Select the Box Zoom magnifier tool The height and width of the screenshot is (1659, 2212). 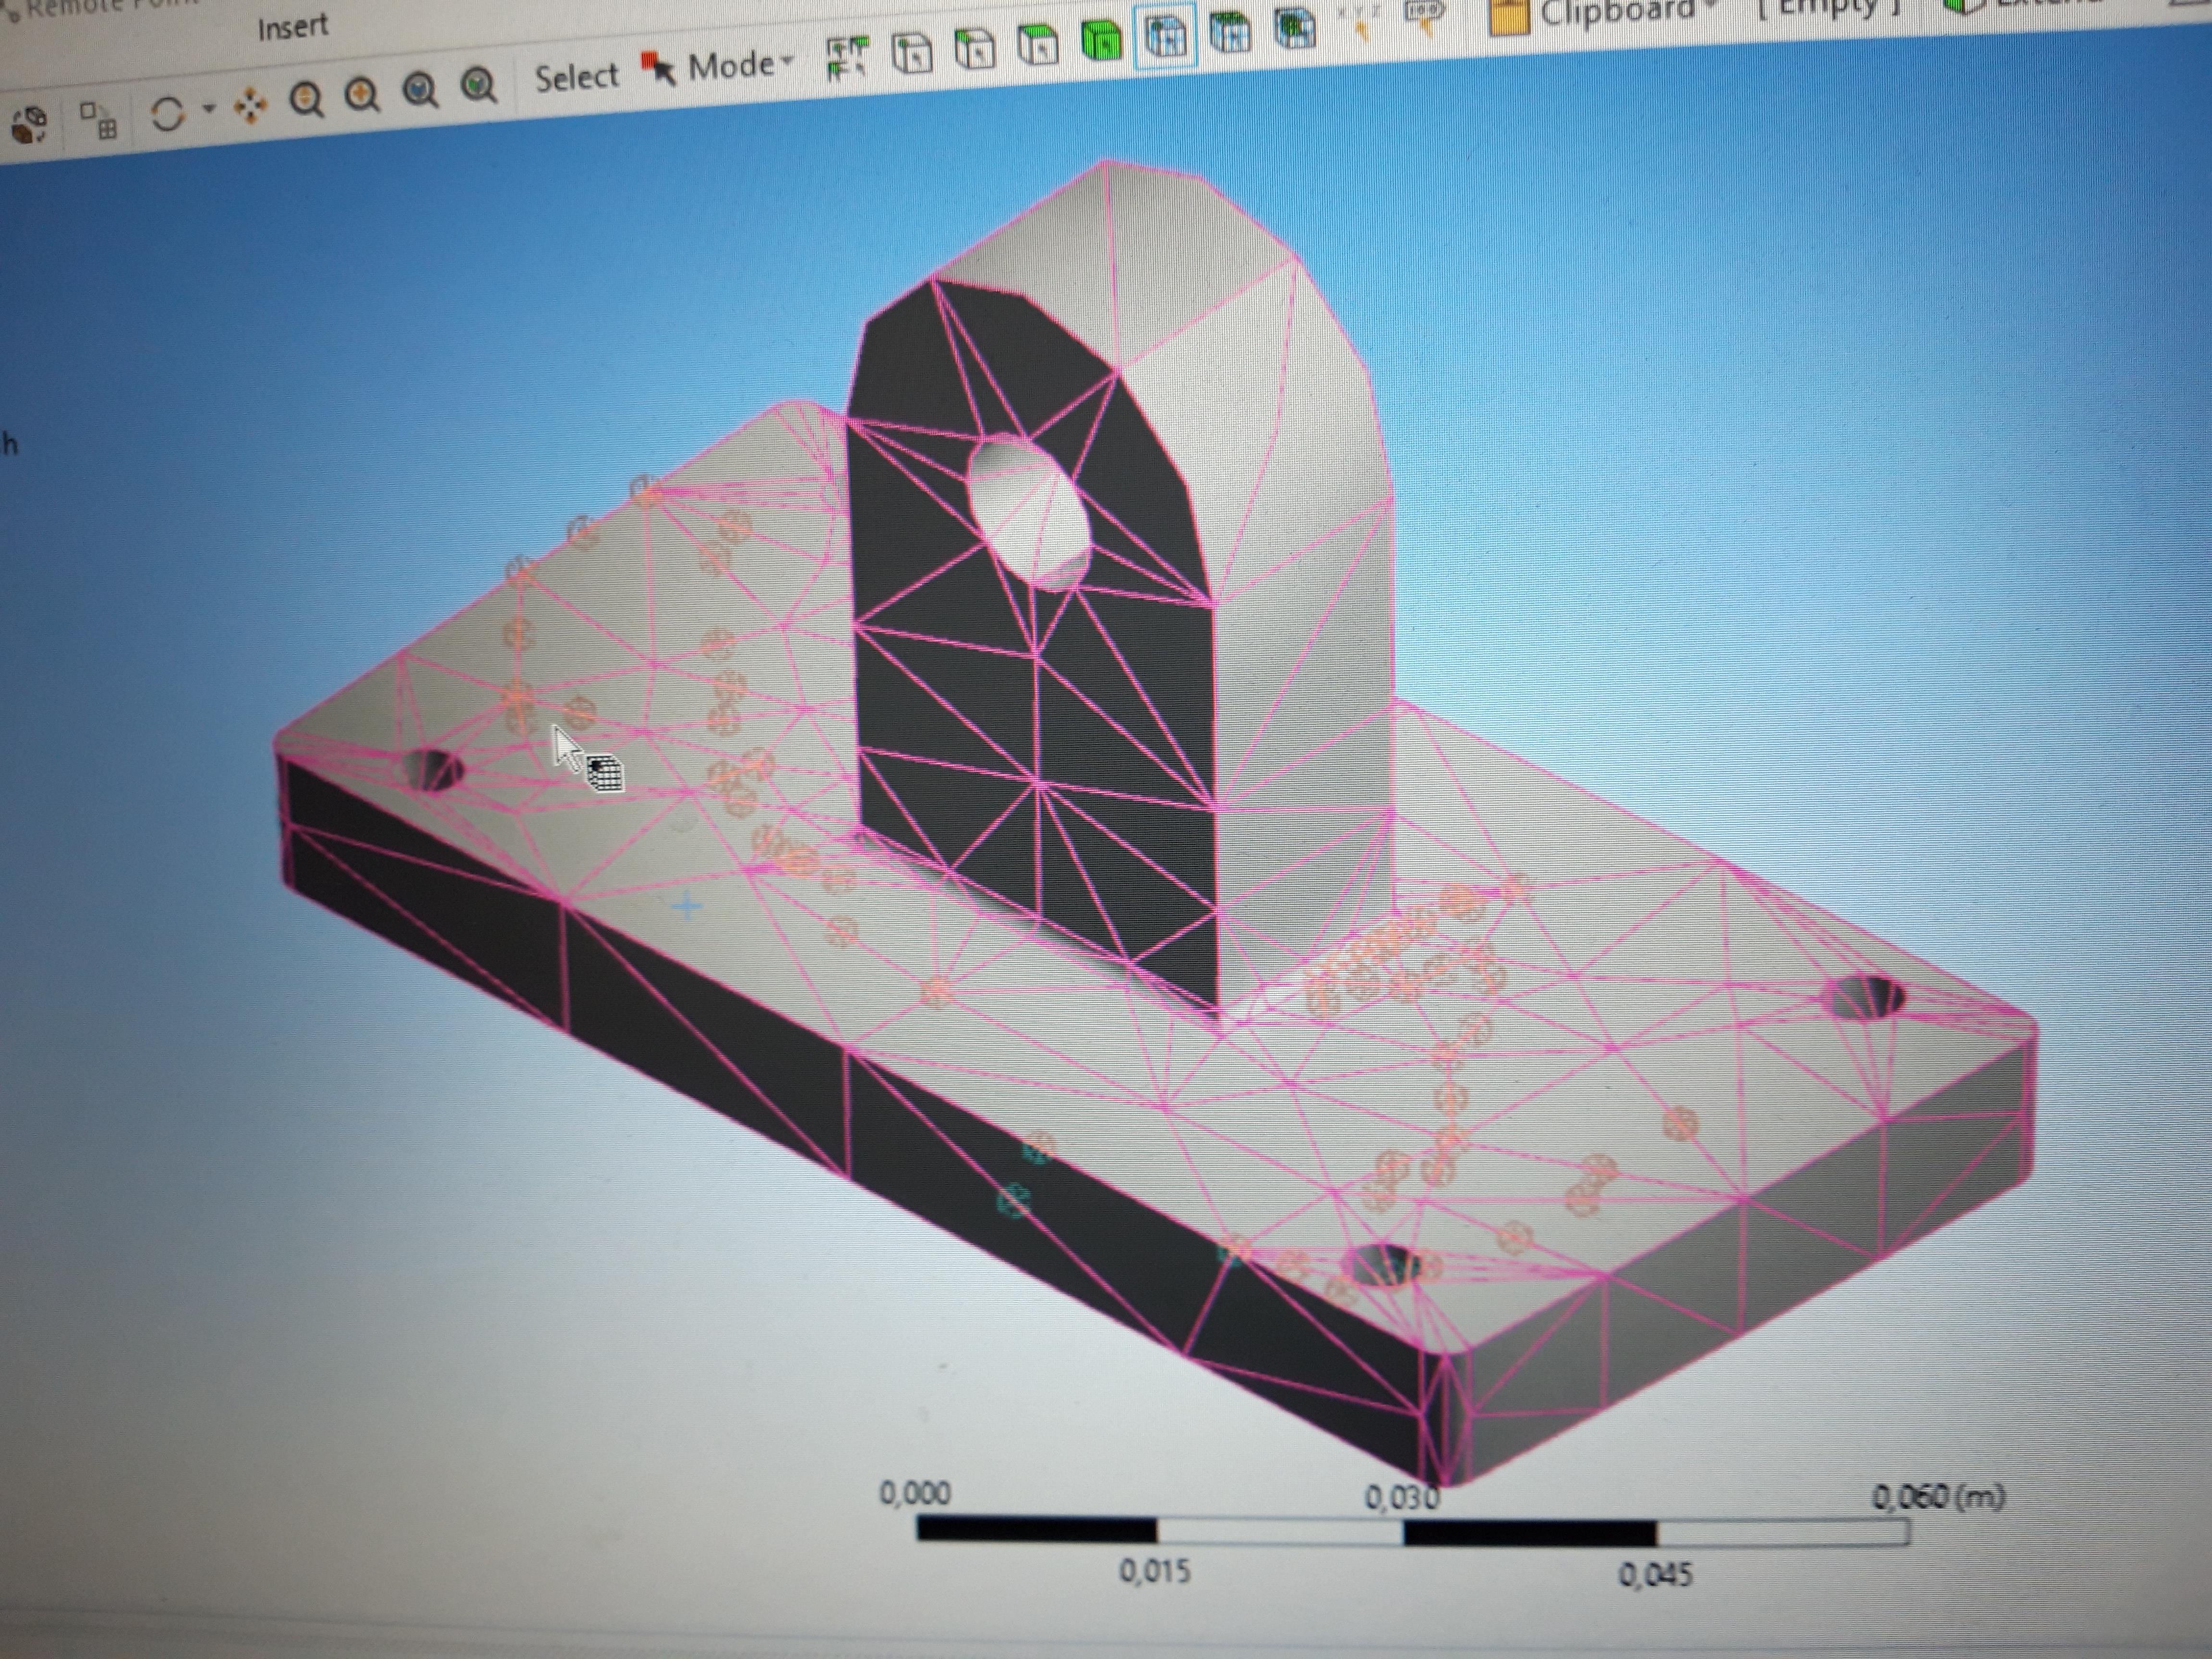363,95
